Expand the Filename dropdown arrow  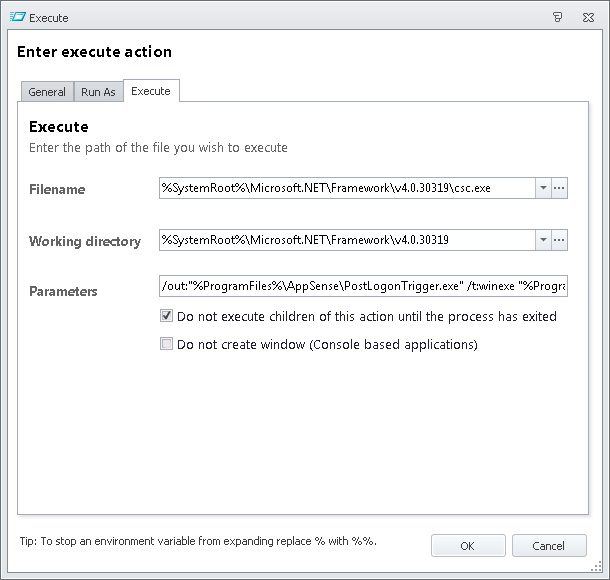tap(542, 188)
